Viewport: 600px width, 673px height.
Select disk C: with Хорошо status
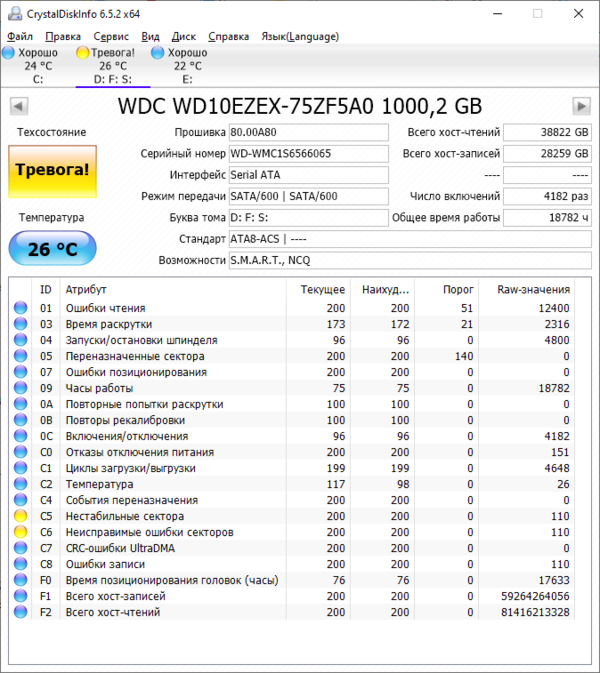[38, 66]
